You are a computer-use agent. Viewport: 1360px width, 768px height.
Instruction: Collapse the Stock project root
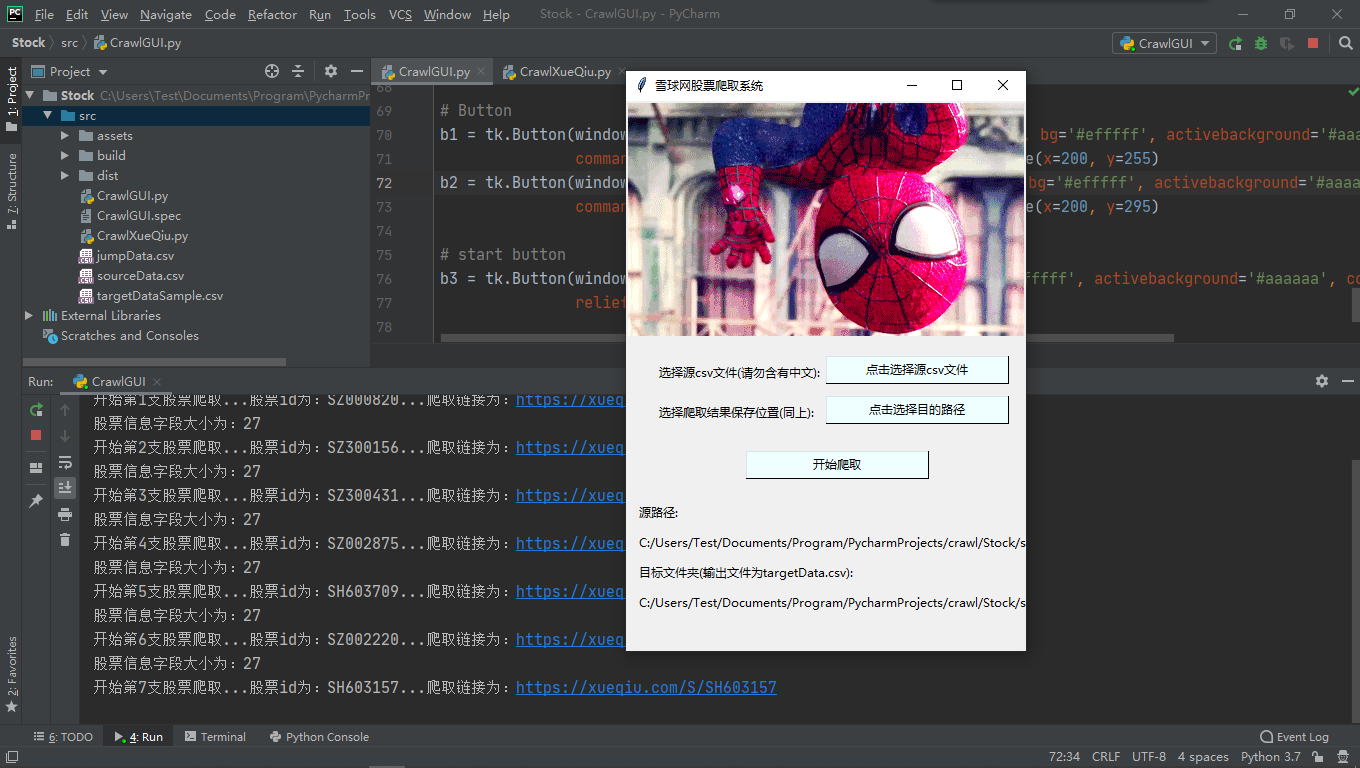[30, 96]
